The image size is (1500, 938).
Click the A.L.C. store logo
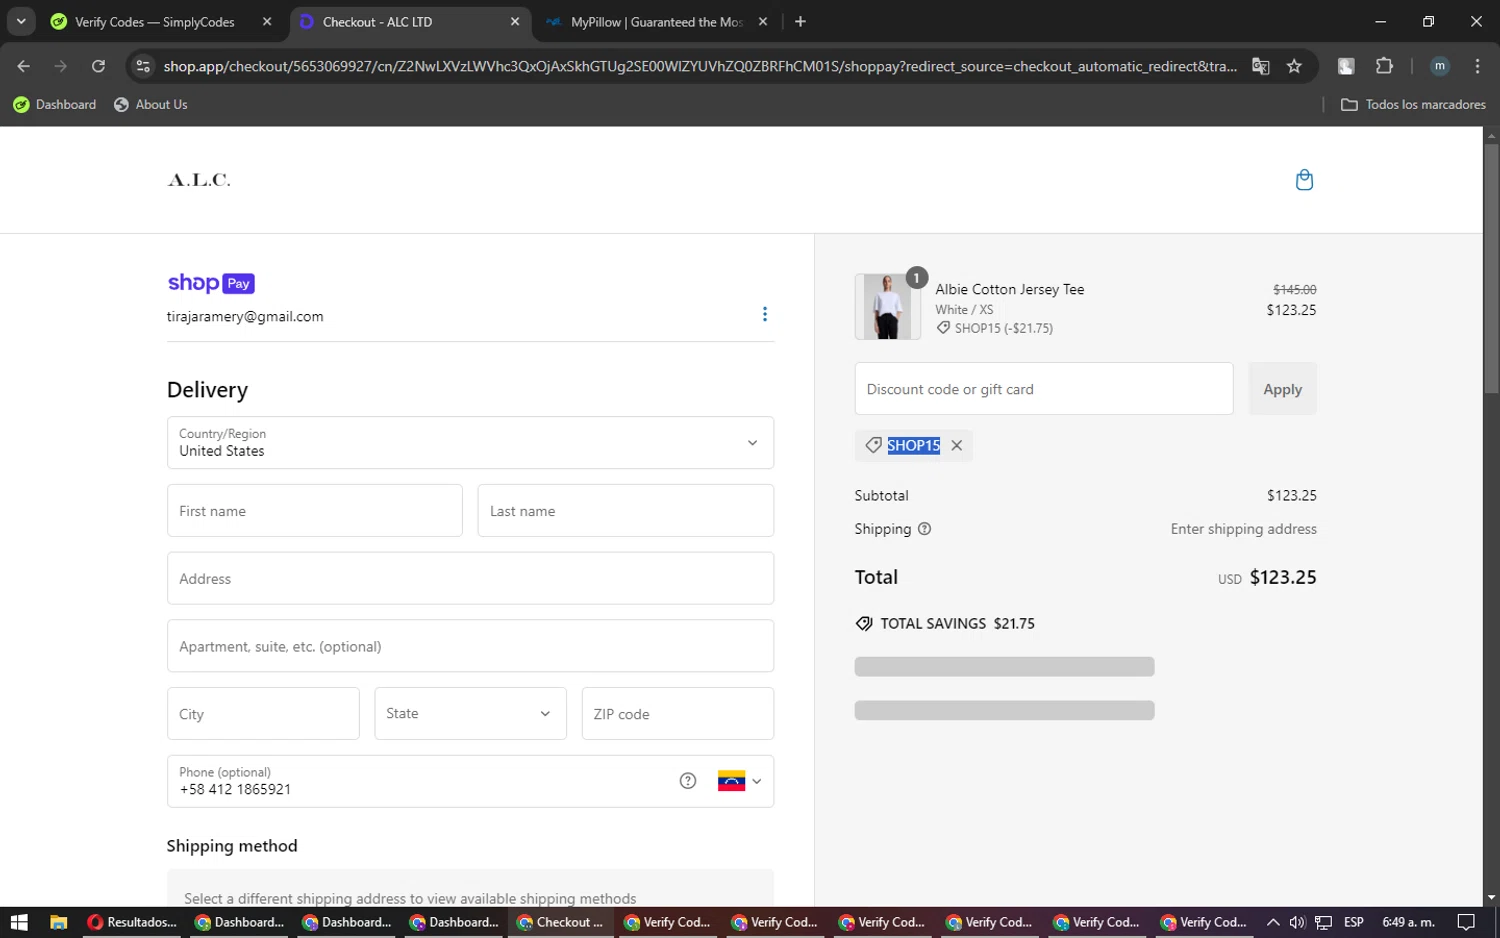[199, 180]
